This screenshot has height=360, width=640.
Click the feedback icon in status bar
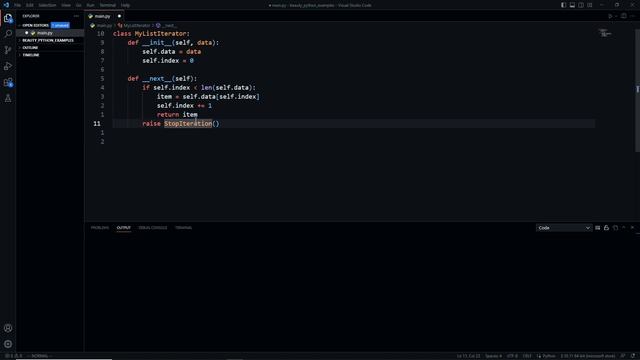pos(623,356)
